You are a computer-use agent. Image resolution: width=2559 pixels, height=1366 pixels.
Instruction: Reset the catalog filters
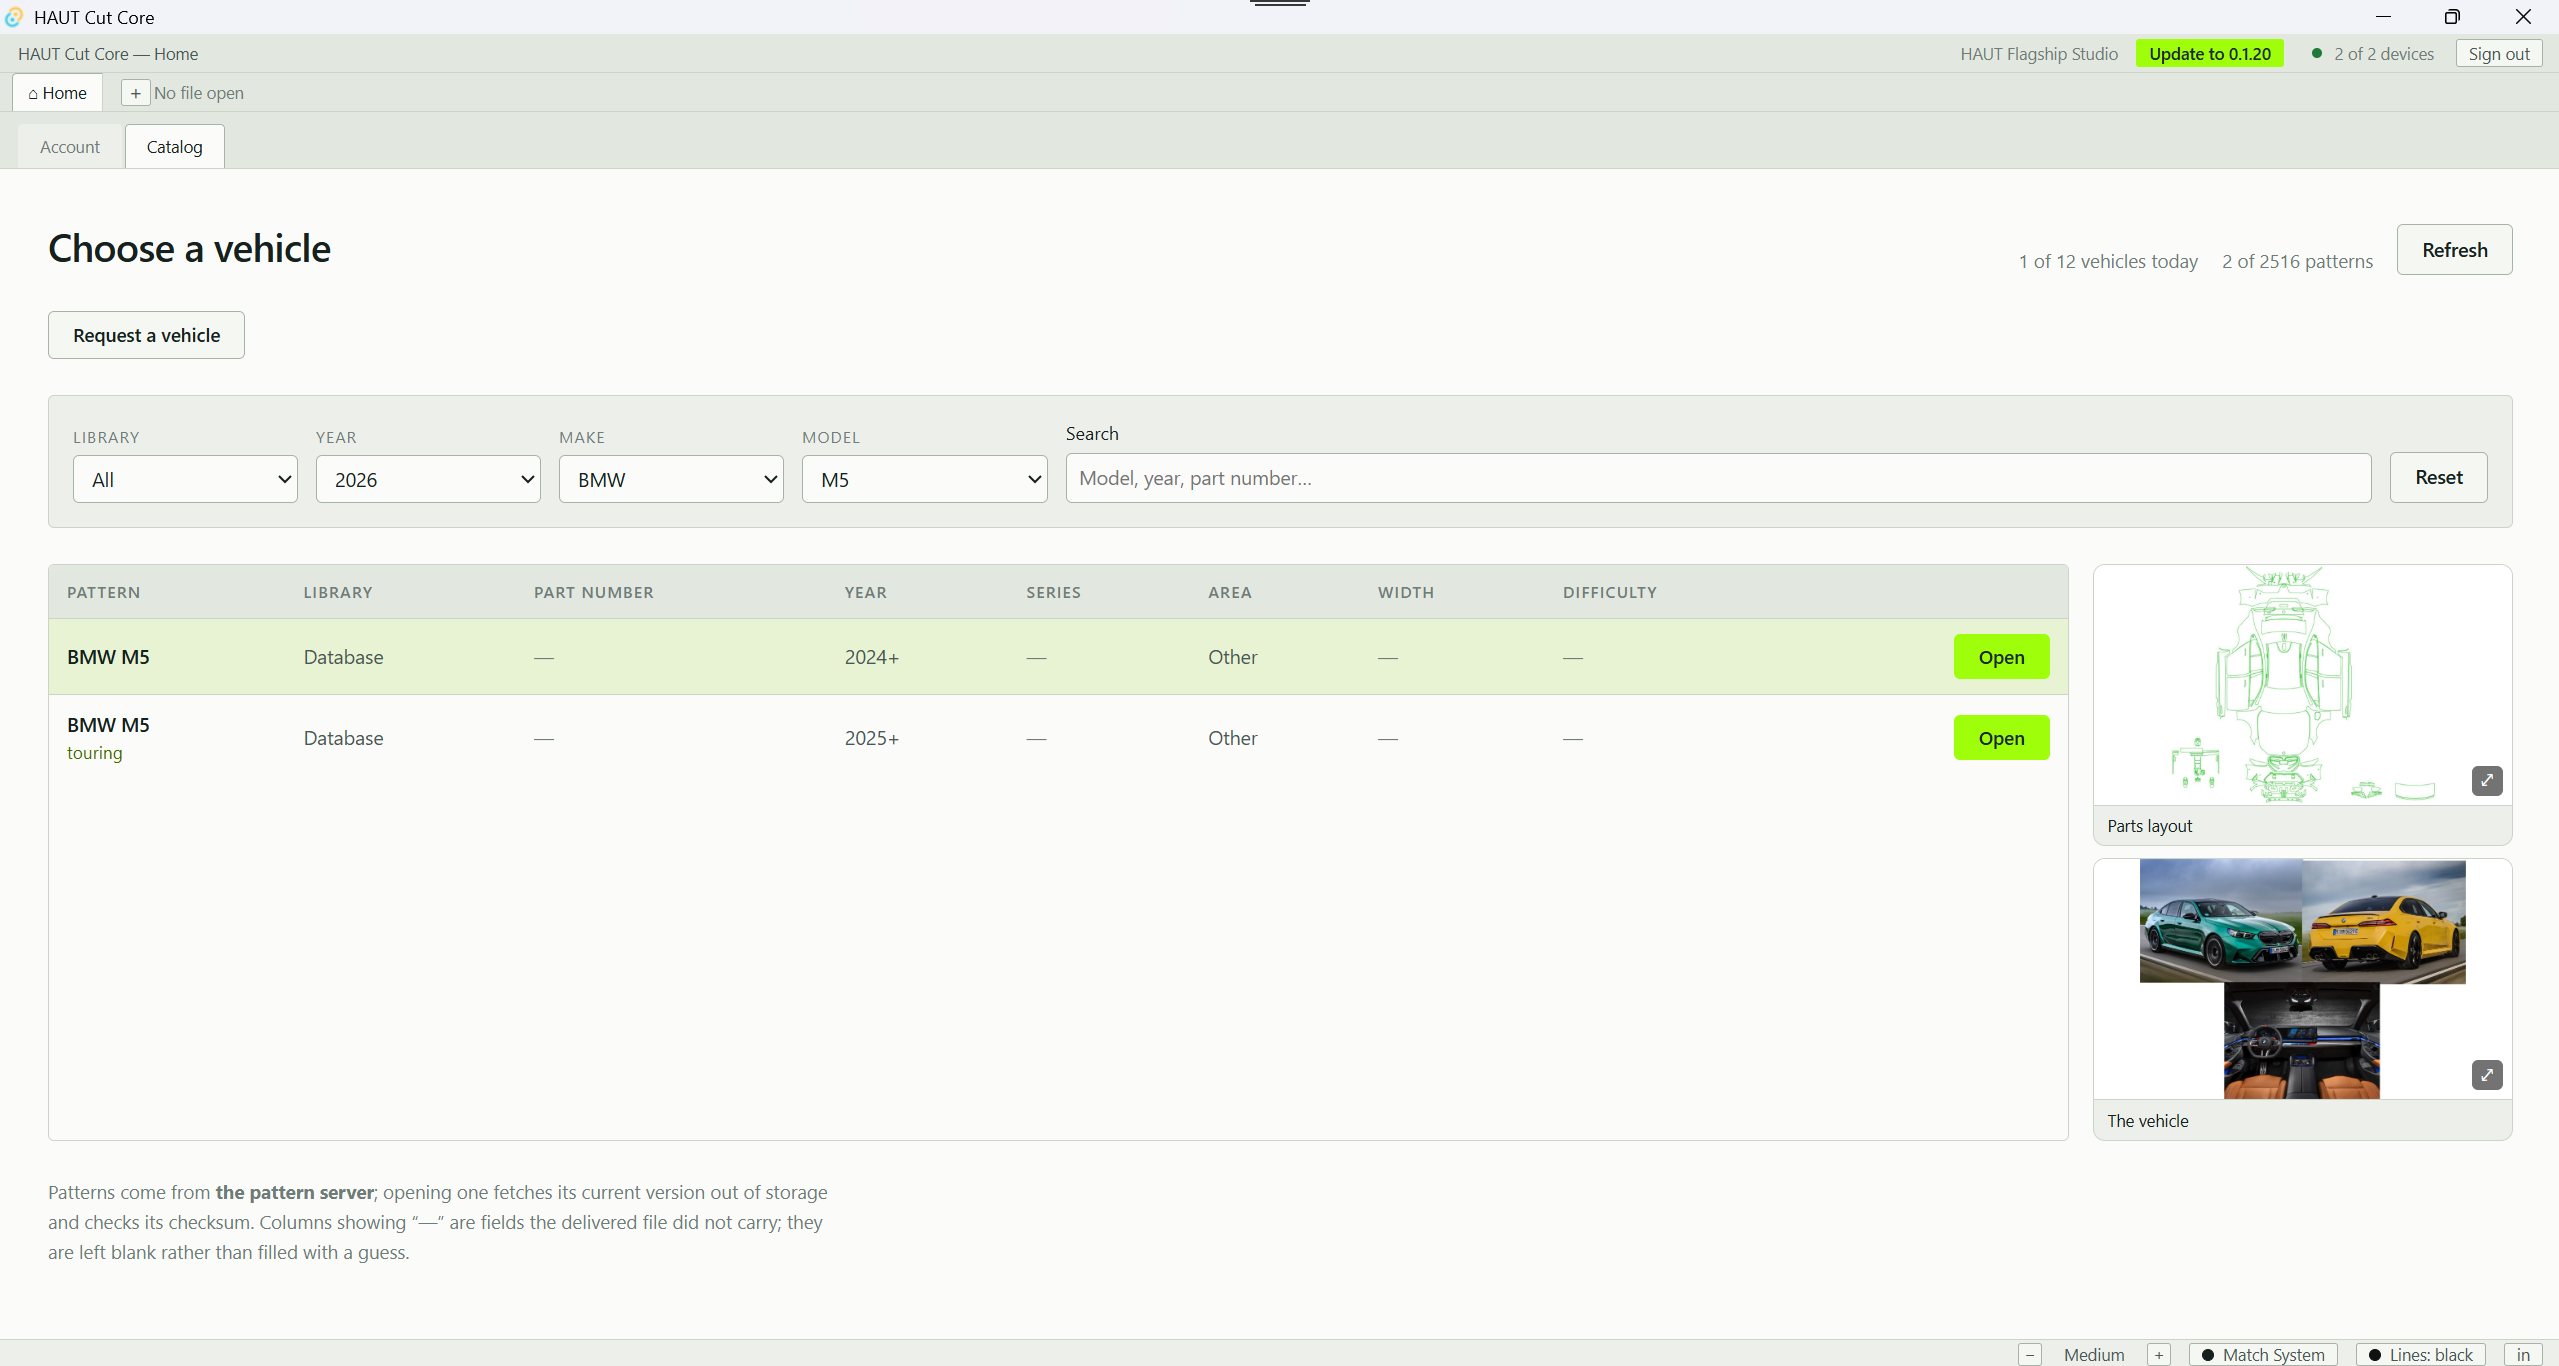(2438, 477)
